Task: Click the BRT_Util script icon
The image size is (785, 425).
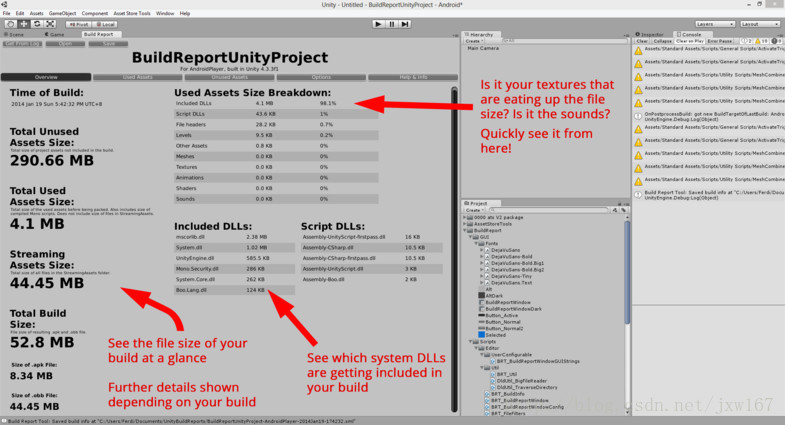Action: 493,374
